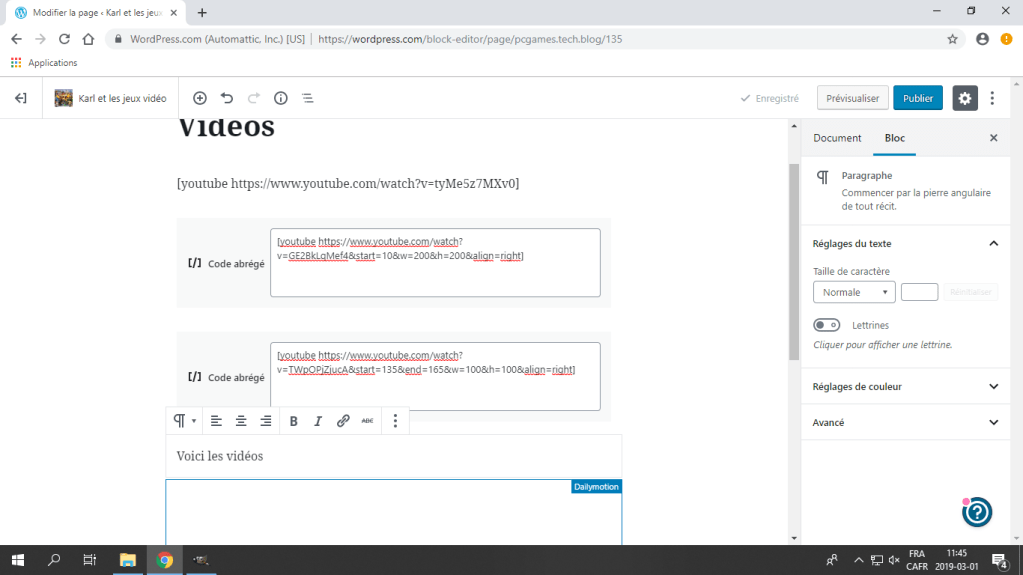This screenshot has width=1023, height=575.
Task: Expand the Réglages de couleur section
Action: click(993, 387)
